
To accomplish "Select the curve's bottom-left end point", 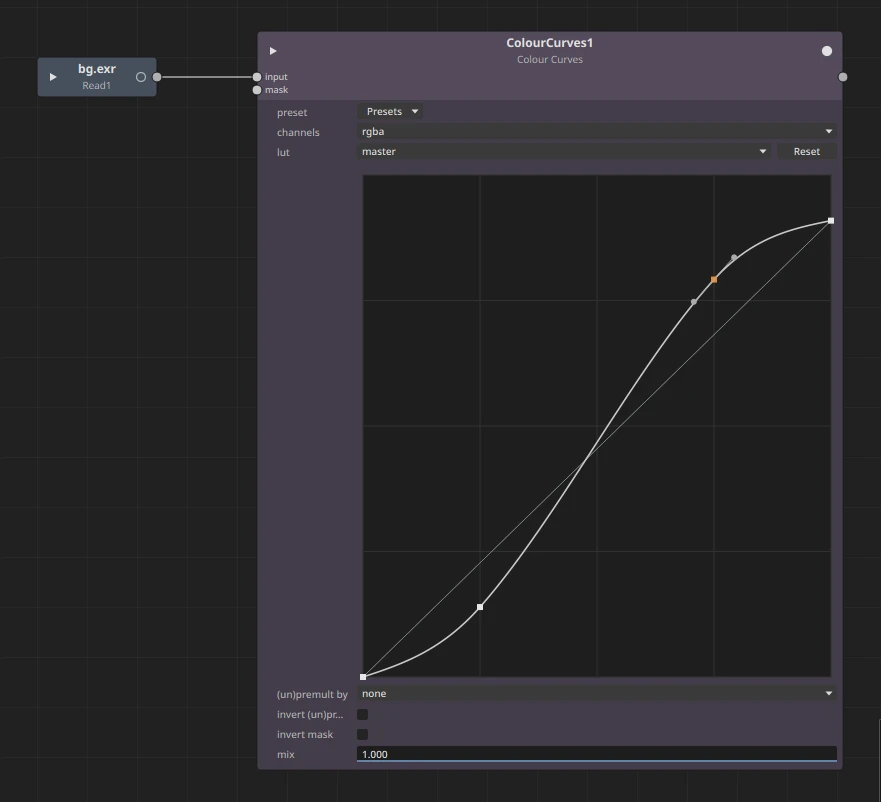I will coord(363,677).
